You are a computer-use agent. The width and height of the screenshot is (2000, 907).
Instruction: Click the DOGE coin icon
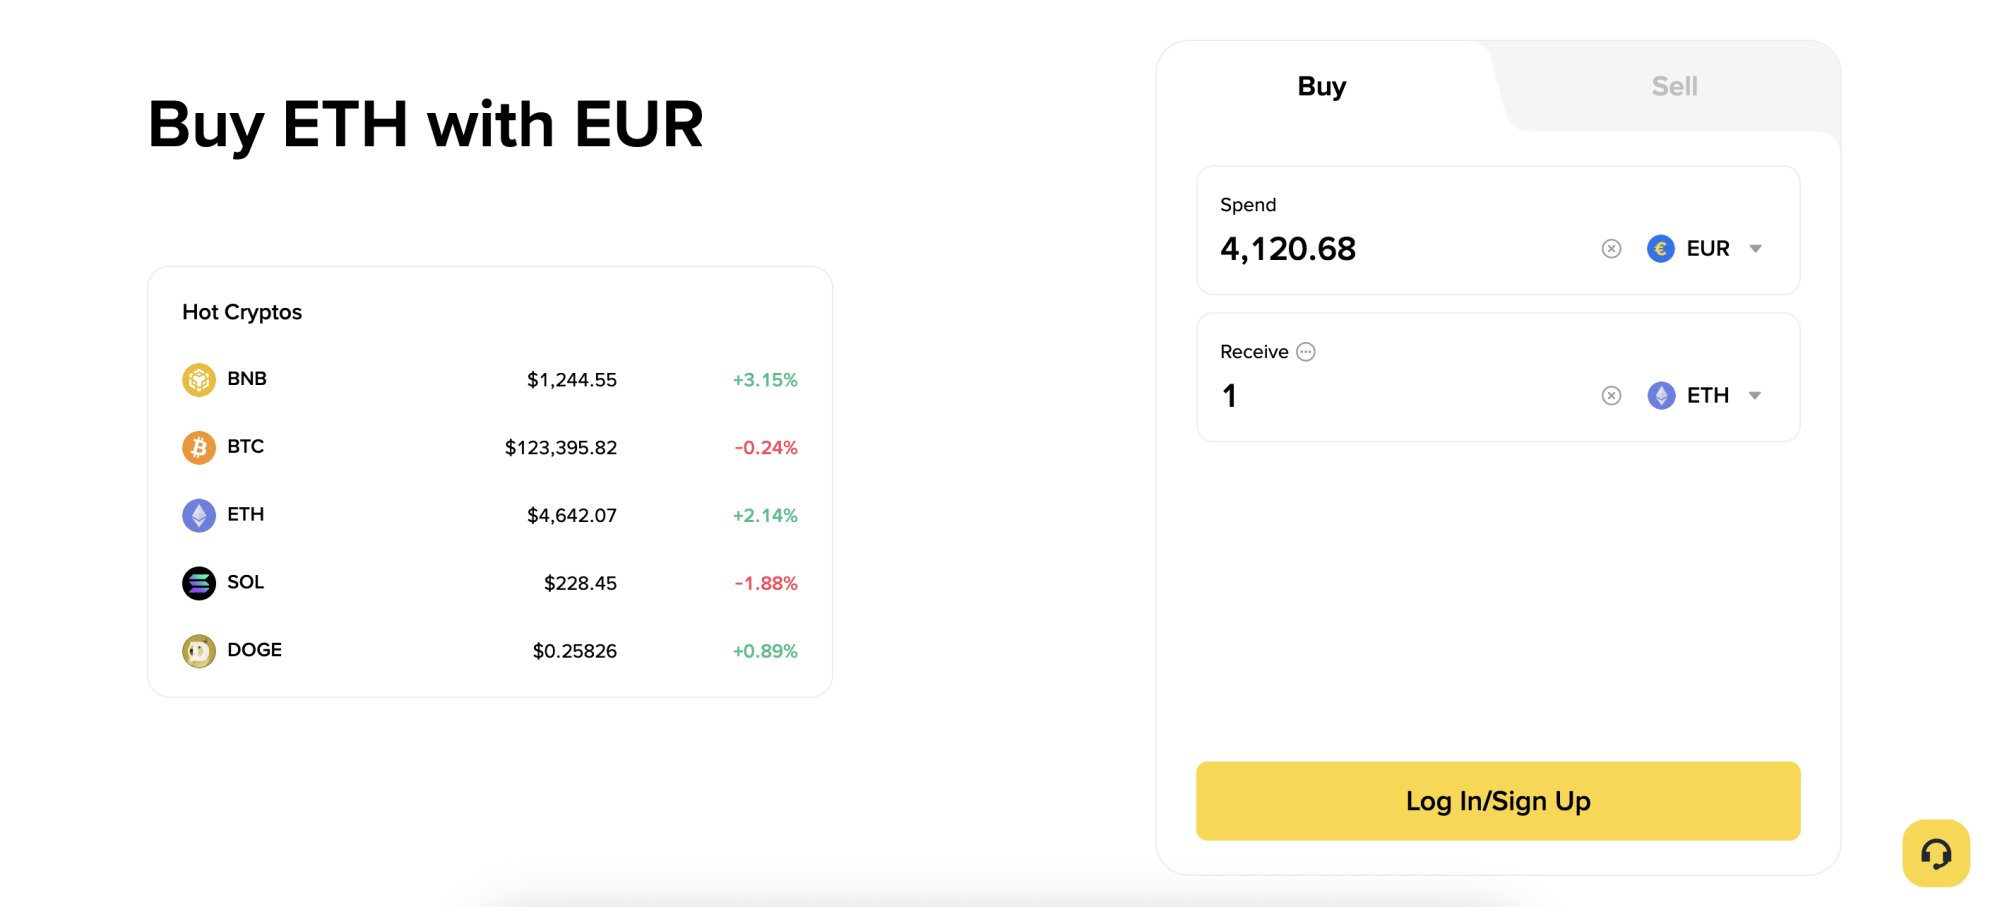pyautogui.click(x=199, y=650)
